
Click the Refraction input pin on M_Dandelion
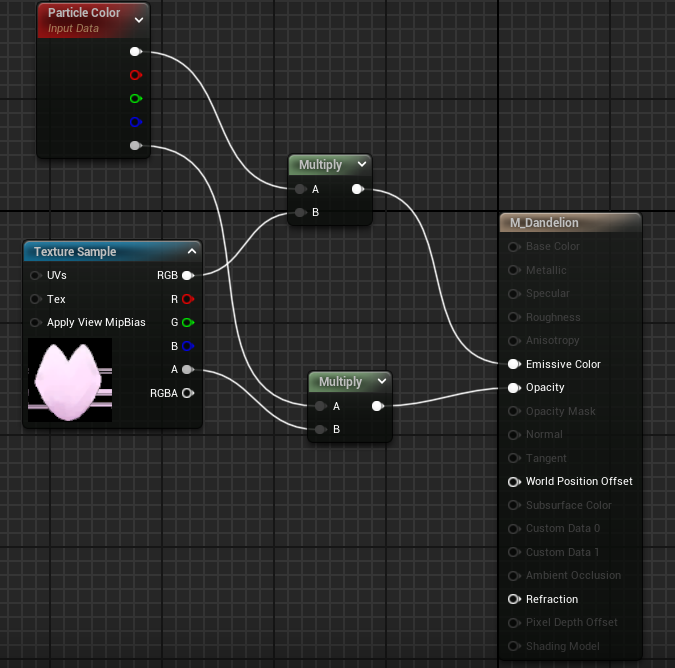point(514,599)
